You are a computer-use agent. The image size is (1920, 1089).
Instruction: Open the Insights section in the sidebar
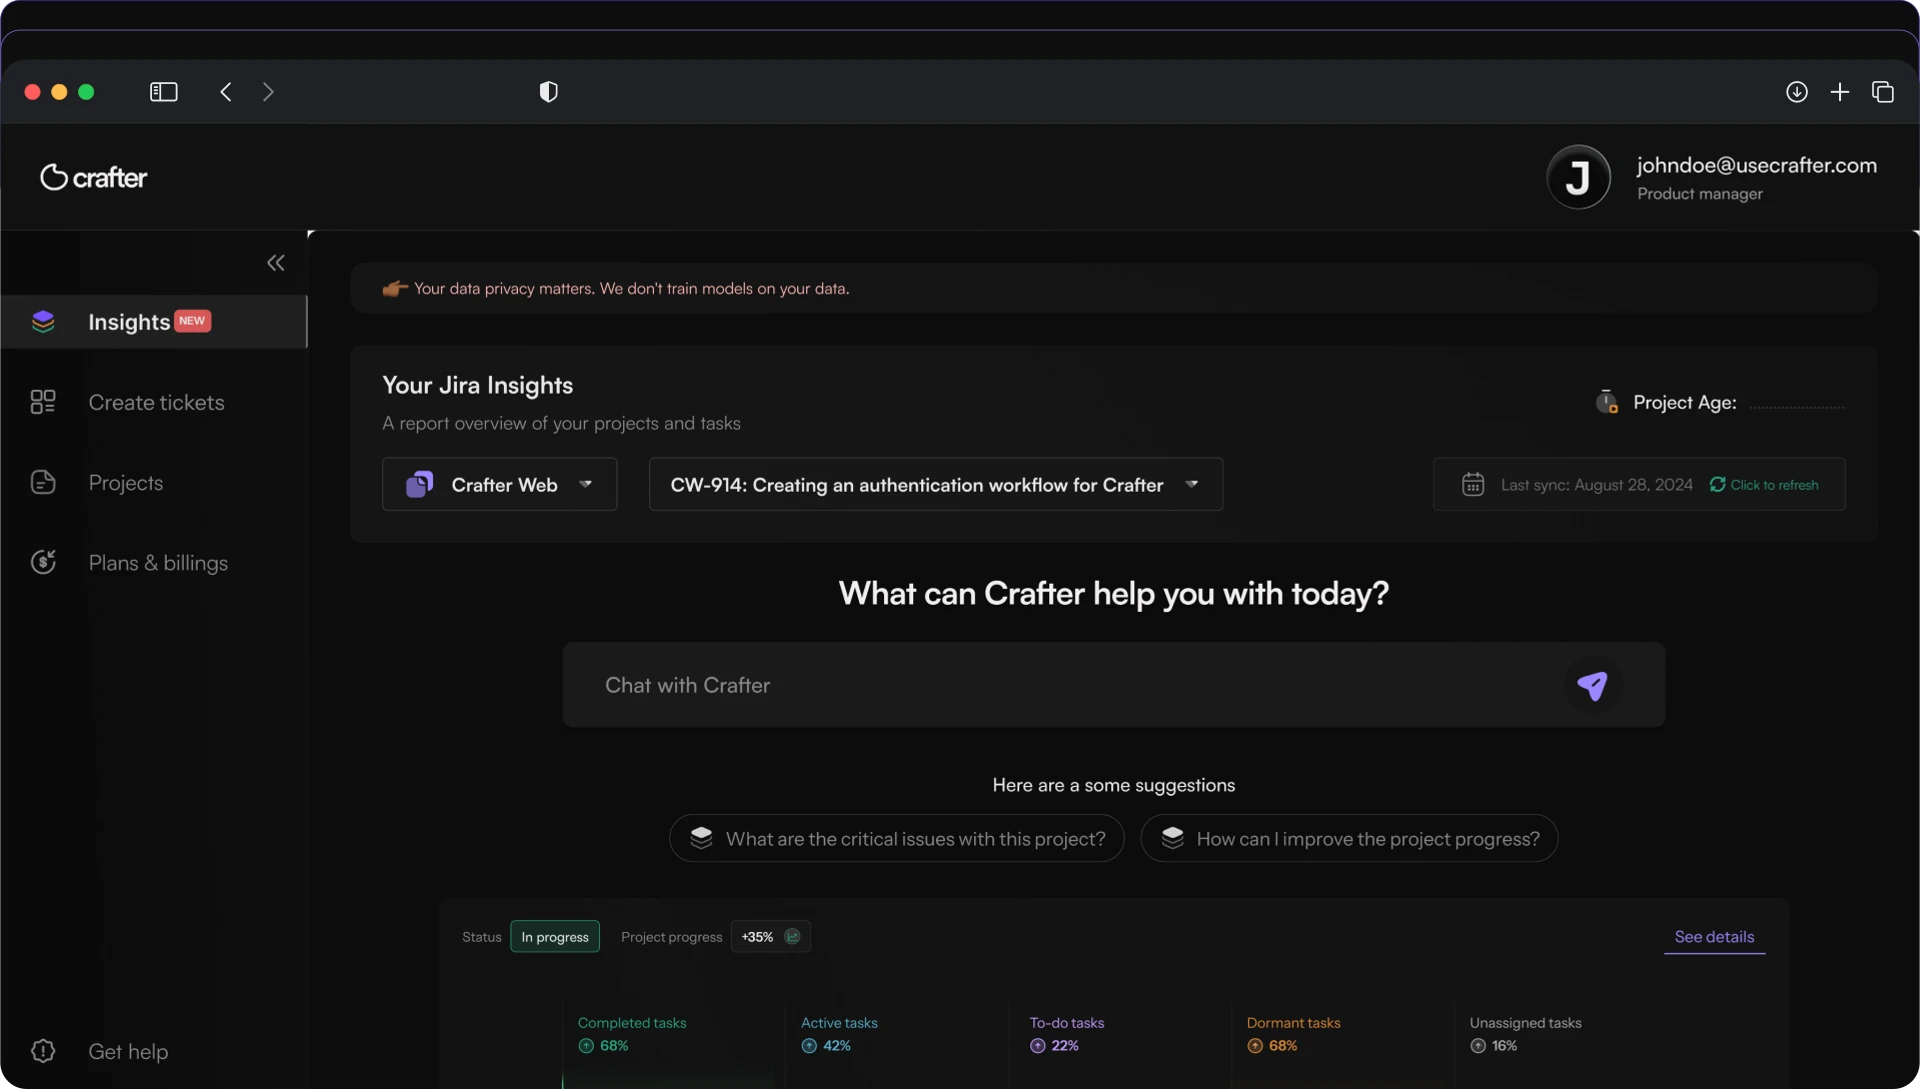pyautogui.click(x=128, y=322)
